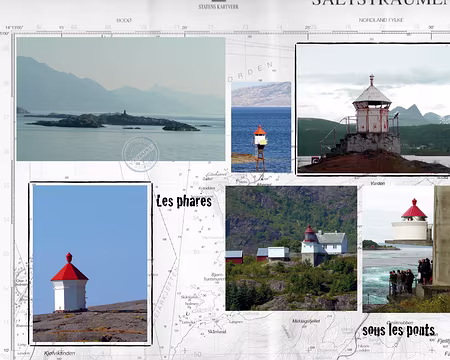Click the 'STATENS KARTVERK' header text
Screen dimensions: 450x360
point(219,6)
